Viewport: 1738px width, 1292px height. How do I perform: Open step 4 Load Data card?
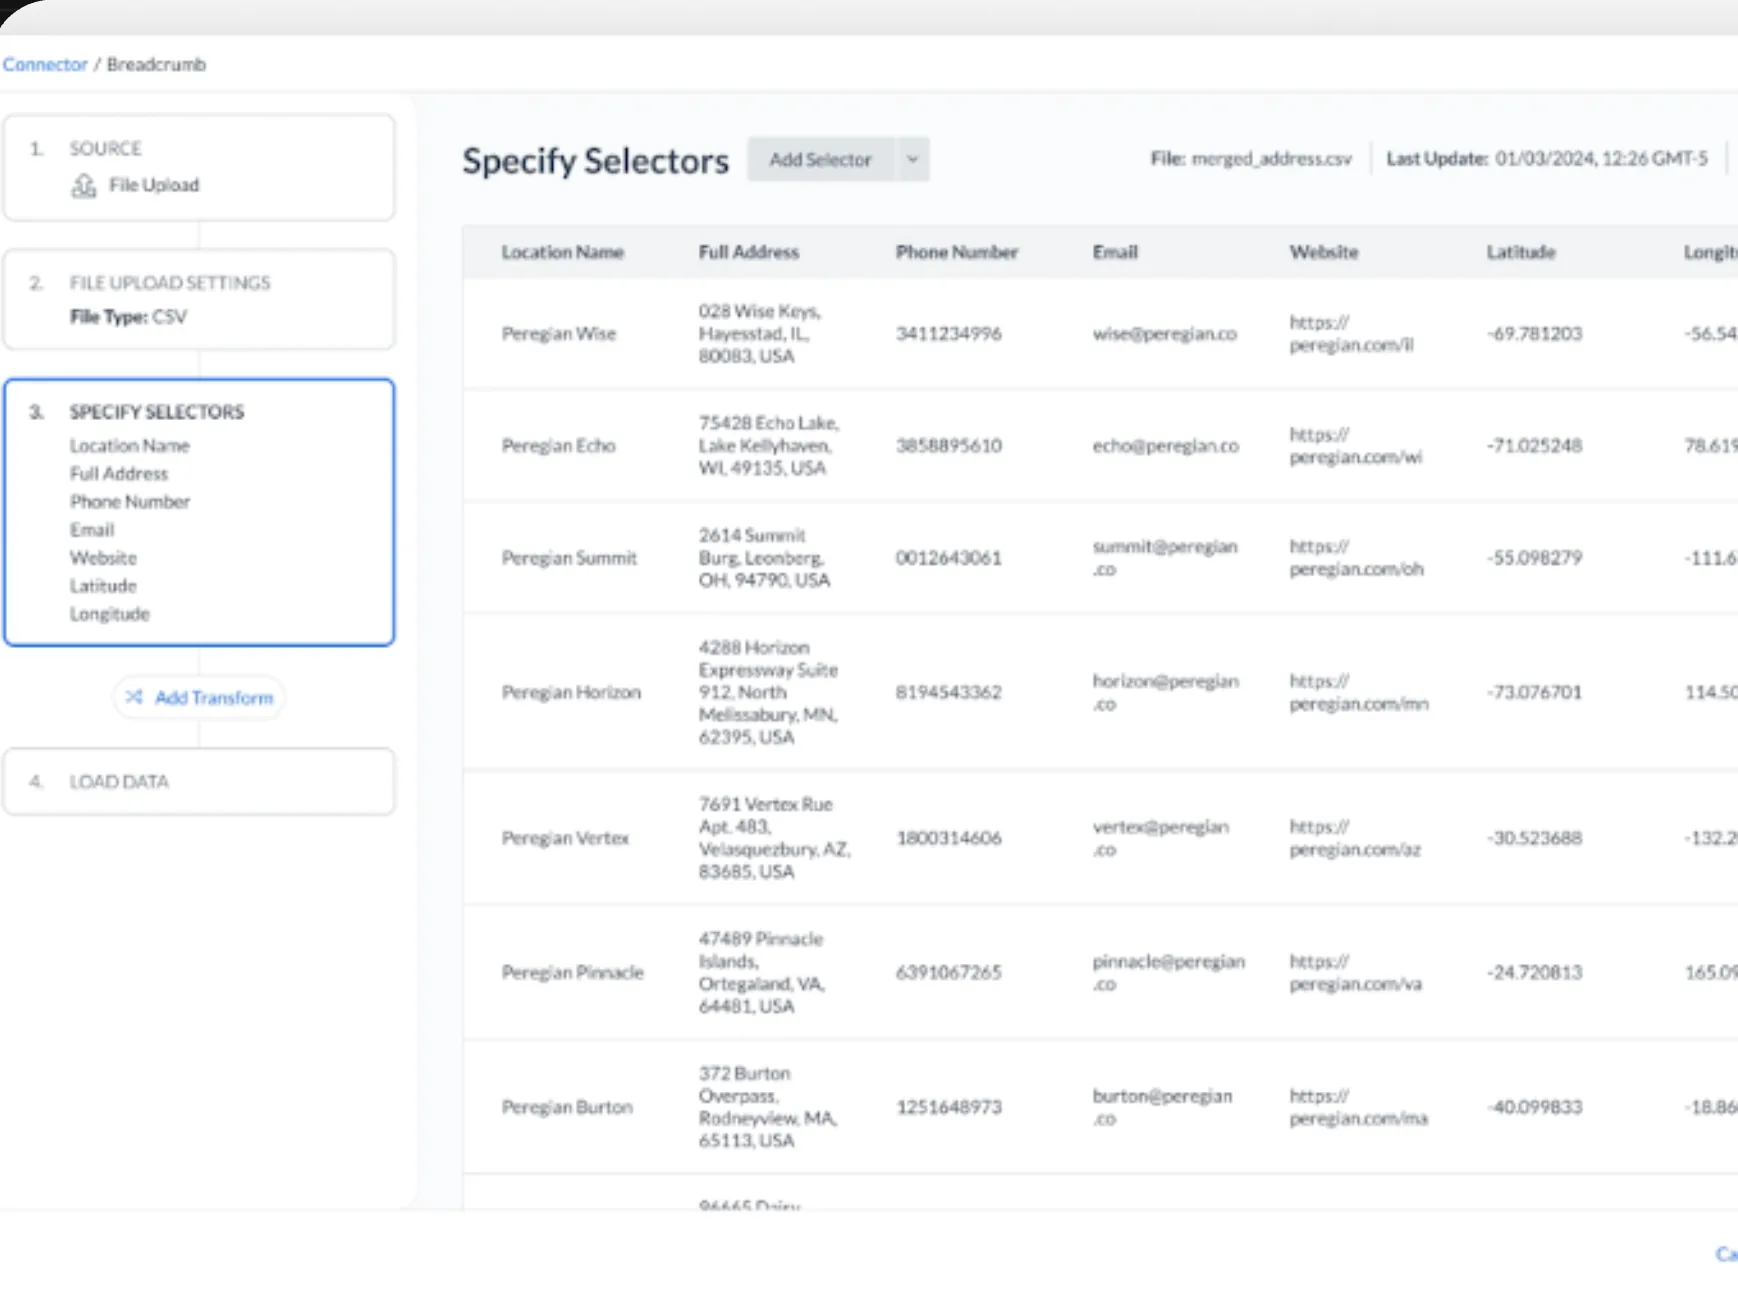(x=199, y=781)
